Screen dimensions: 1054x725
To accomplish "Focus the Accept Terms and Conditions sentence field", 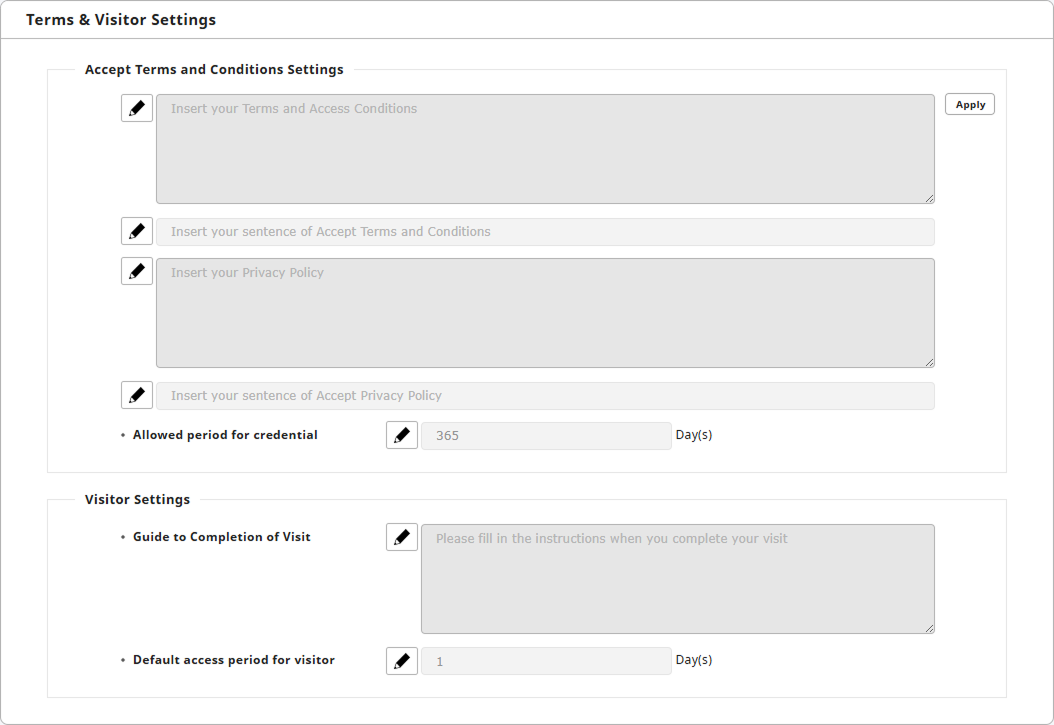I will point(545,232).
